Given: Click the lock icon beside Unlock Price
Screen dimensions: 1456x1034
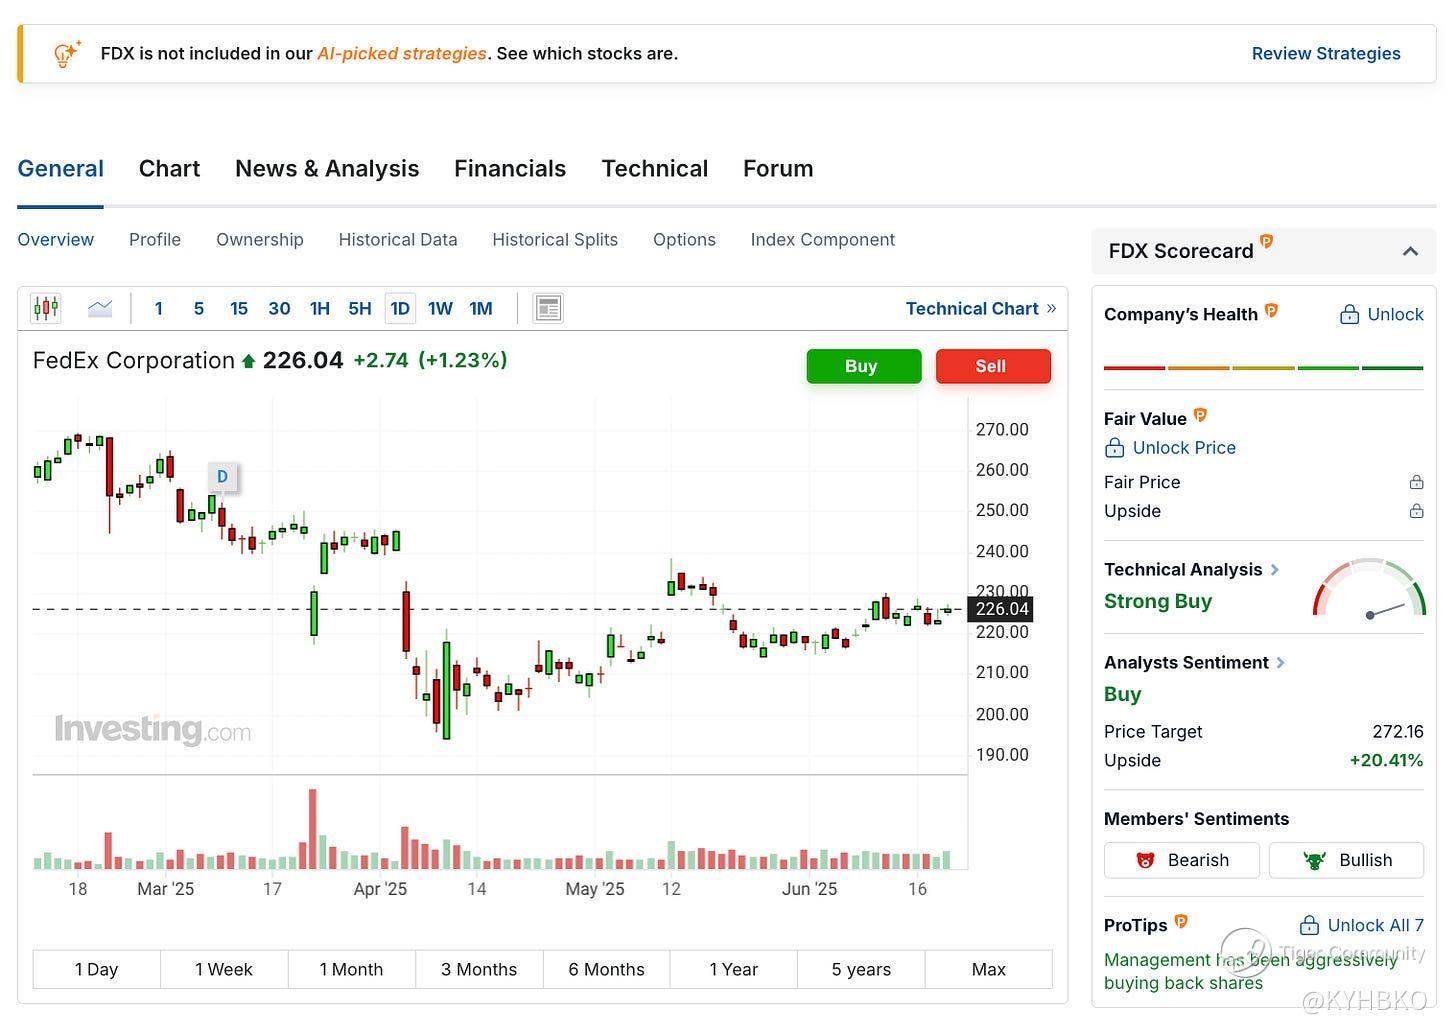Looking at the screenshot, I should pyautogui.click(x=1114, y=448).
